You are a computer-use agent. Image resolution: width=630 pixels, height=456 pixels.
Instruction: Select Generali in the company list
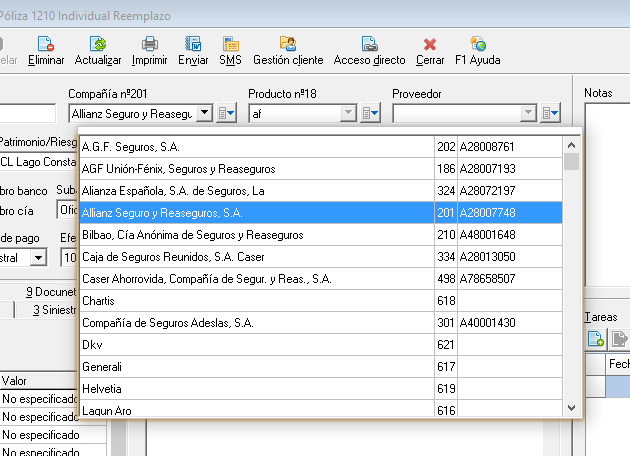pos(321,367)
